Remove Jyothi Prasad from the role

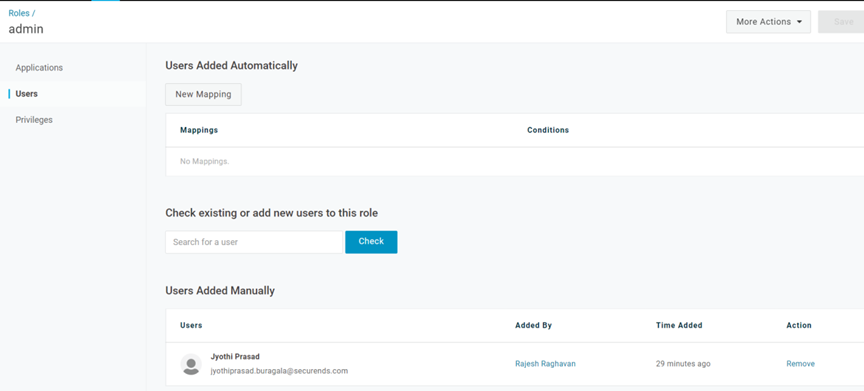point(800,364)
